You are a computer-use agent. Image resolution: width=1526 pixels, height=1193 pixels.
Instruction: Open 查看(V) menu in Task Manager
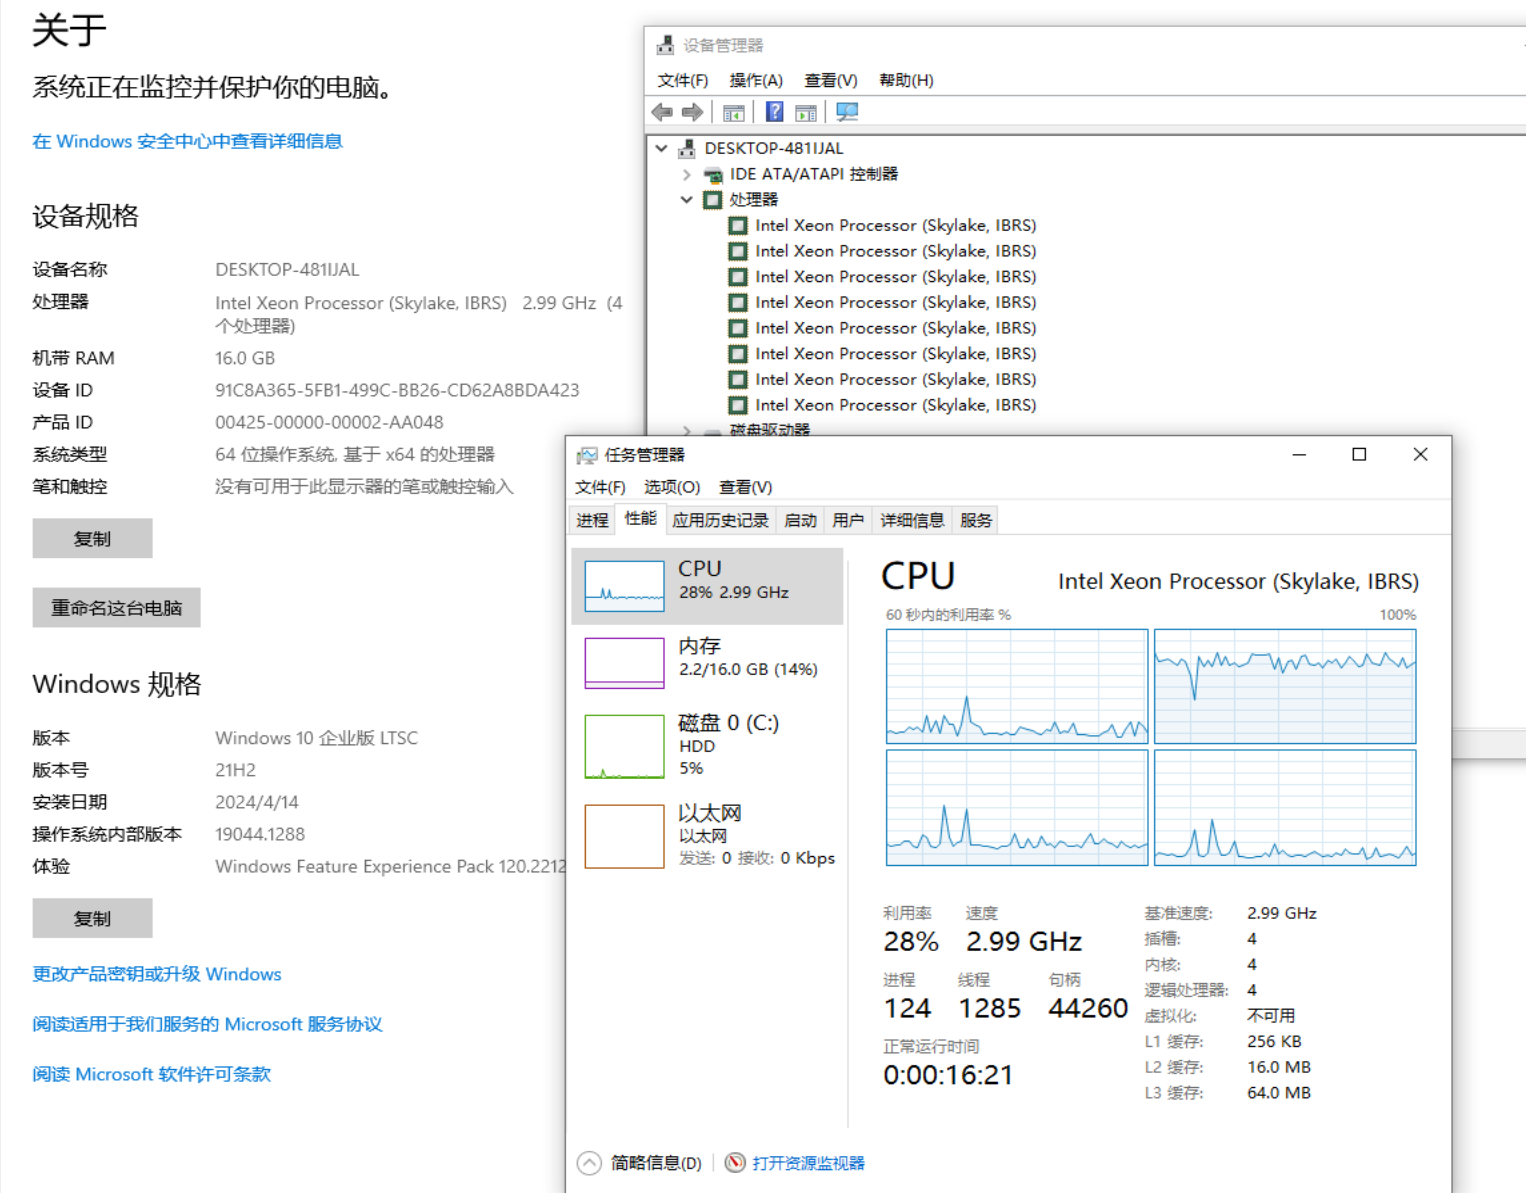click(746, 487)
